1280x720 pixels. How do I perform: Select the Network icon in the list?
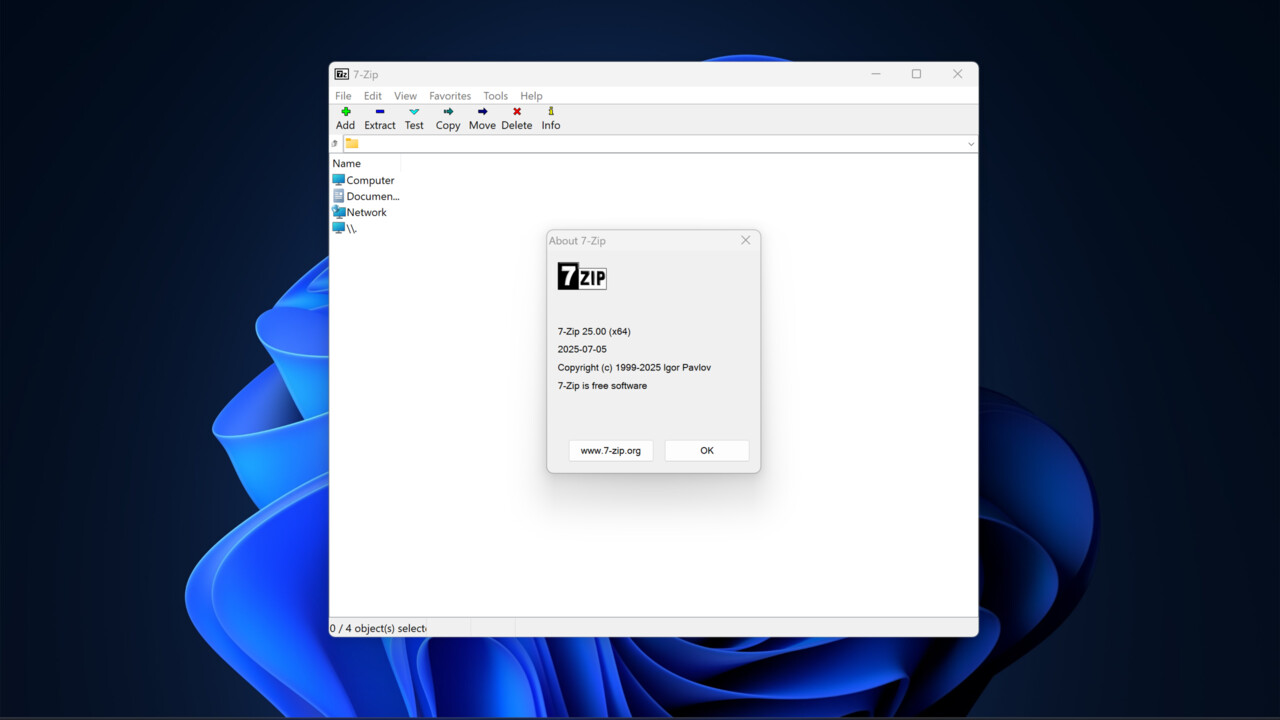(x=338, y=212)
